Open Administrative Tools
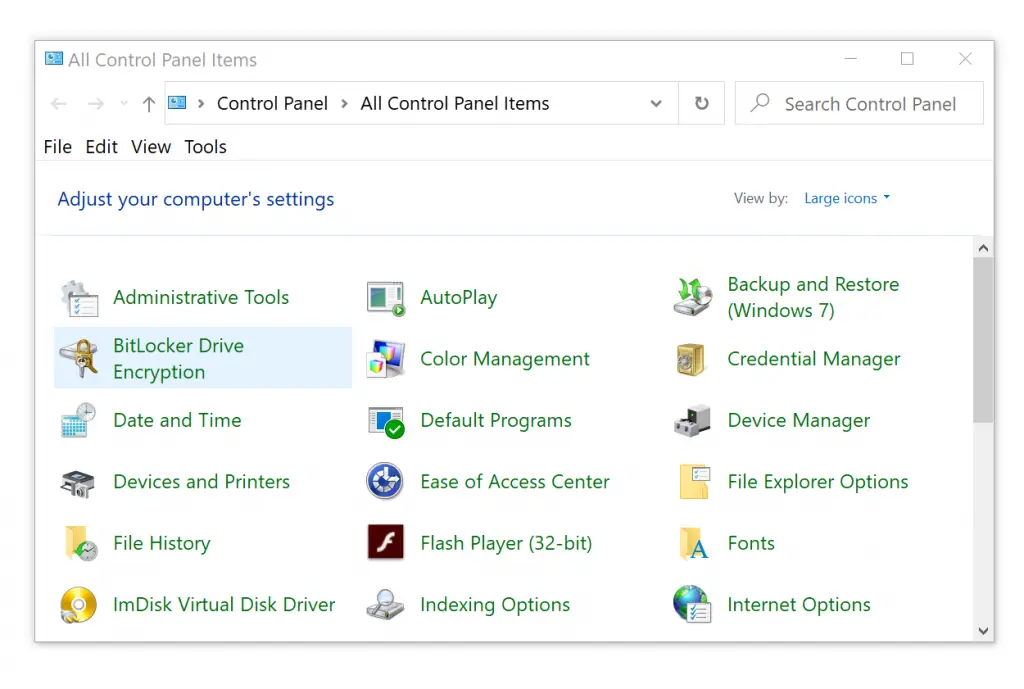Image resolution: width=1024 pixels, height=689 pixels. tap(200, 297)
